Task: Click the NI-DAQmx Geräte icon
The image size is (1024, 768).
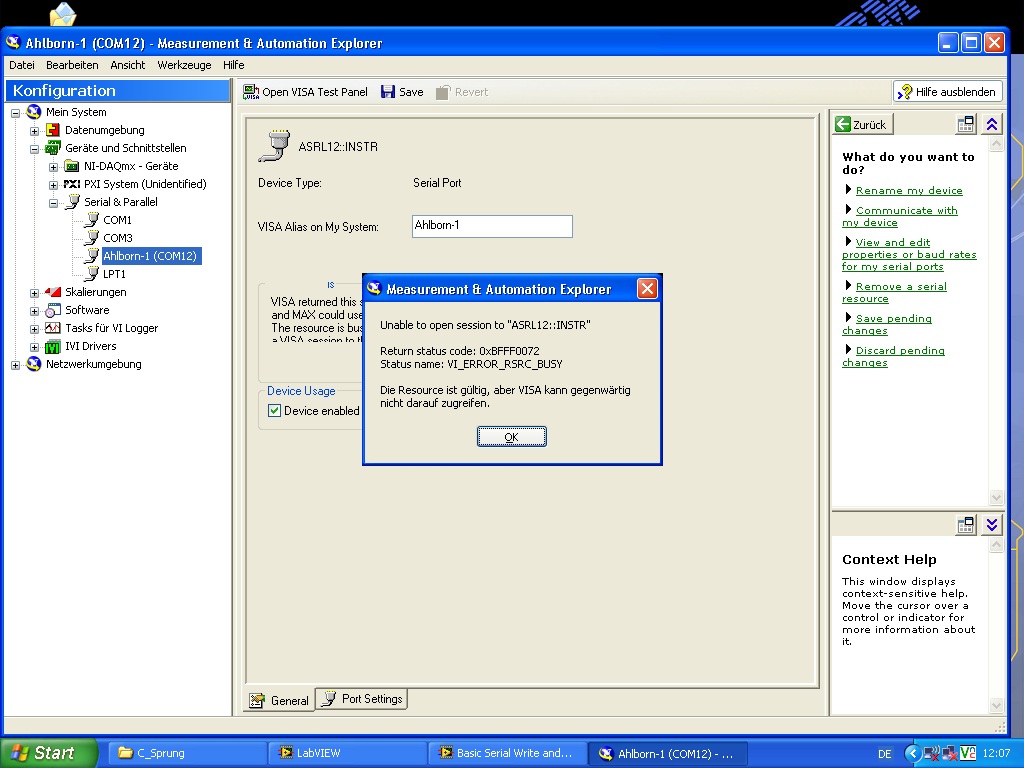Action: coord(72,167)
